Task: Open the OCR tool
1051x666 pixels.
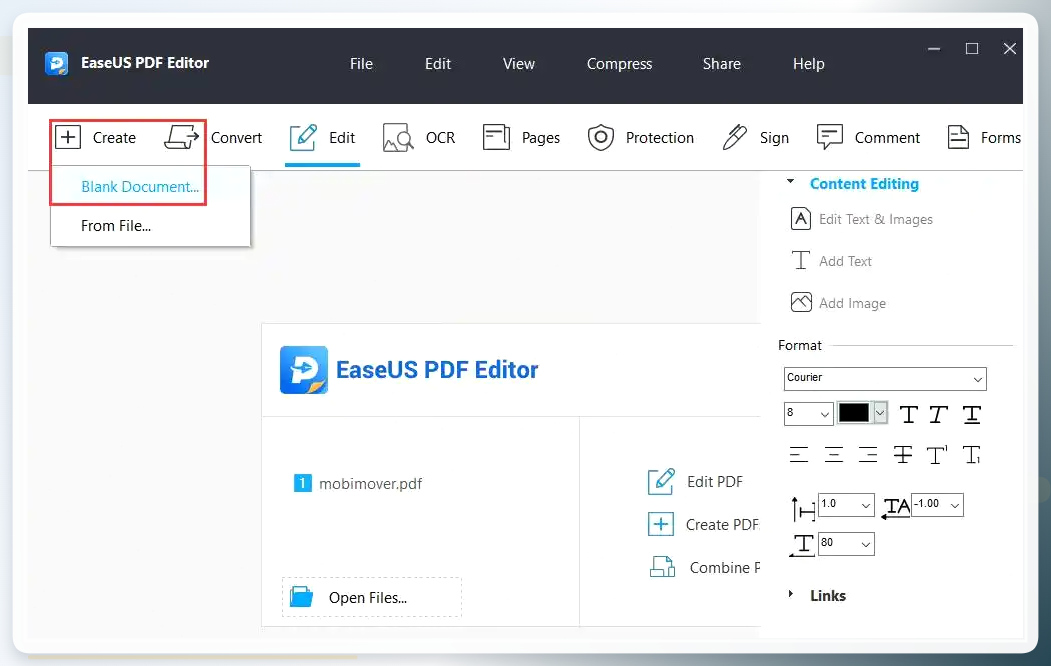Action: 419,137
